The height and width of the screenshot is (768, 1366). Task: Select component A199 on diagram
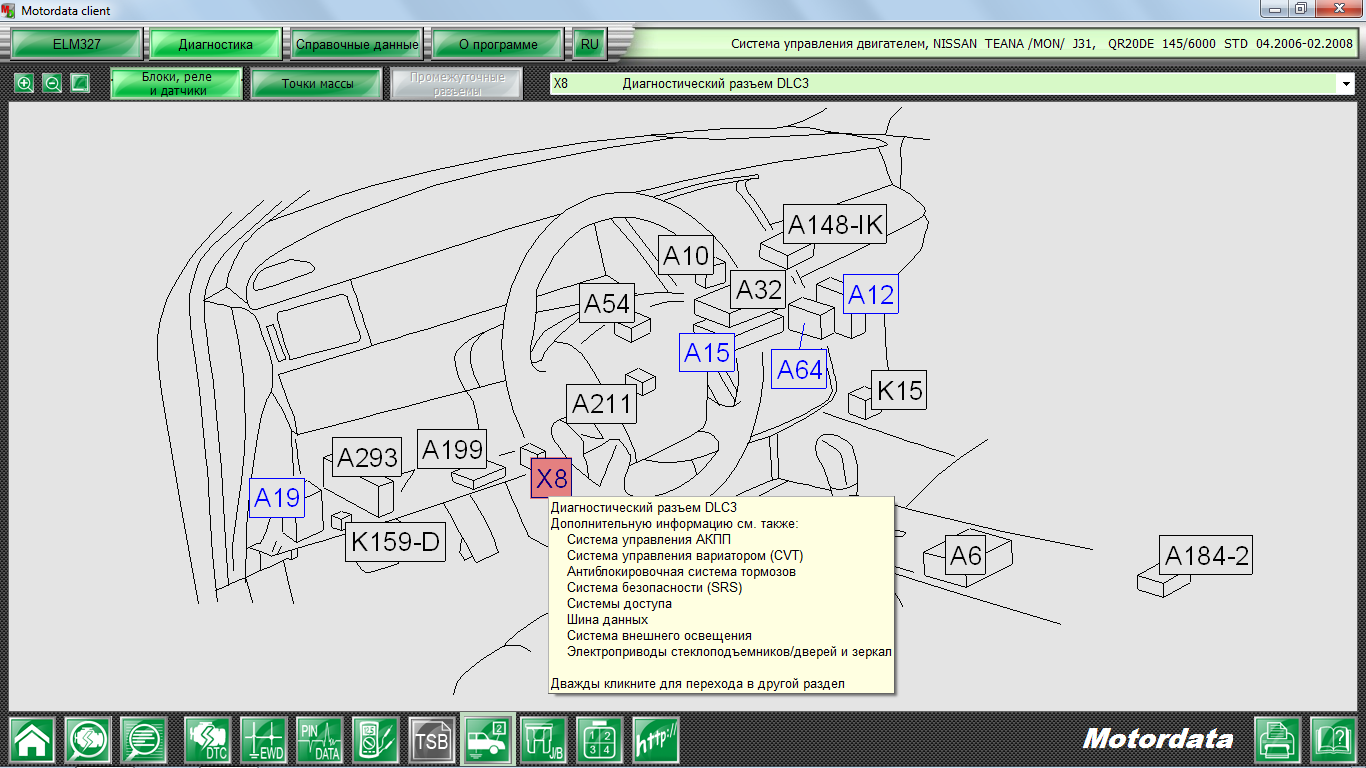coord(451,449)
